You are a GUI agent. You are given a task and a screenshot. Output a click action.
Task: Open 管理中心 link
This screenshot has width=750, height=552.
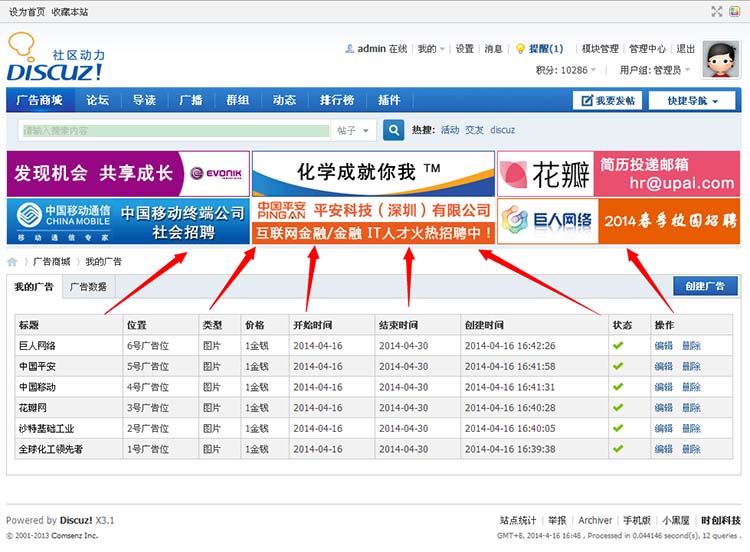coord(647,49)
